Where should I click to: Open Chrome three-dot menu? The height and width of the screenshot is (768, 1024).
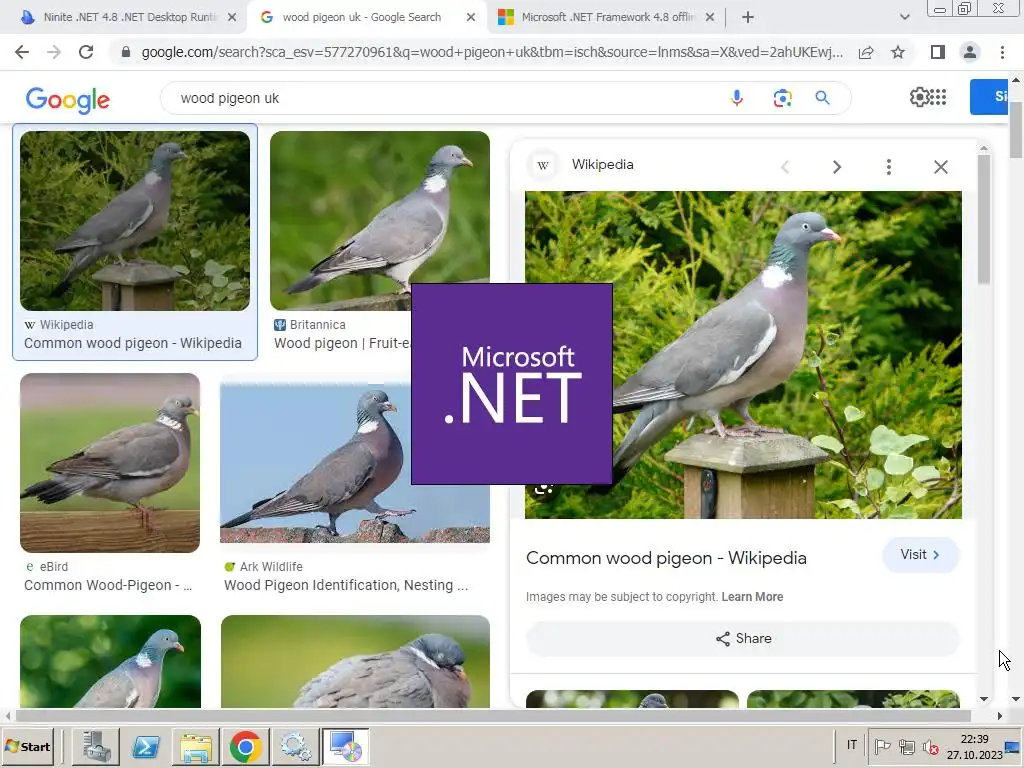(1002, 52)
